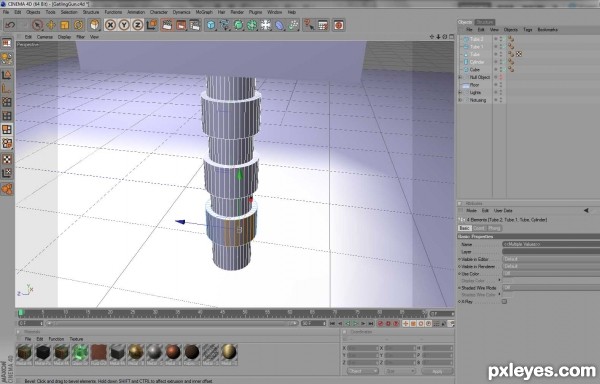Toggle the world coordinate system icon
This screenshot has height=384, width=600.
(152, 25)
